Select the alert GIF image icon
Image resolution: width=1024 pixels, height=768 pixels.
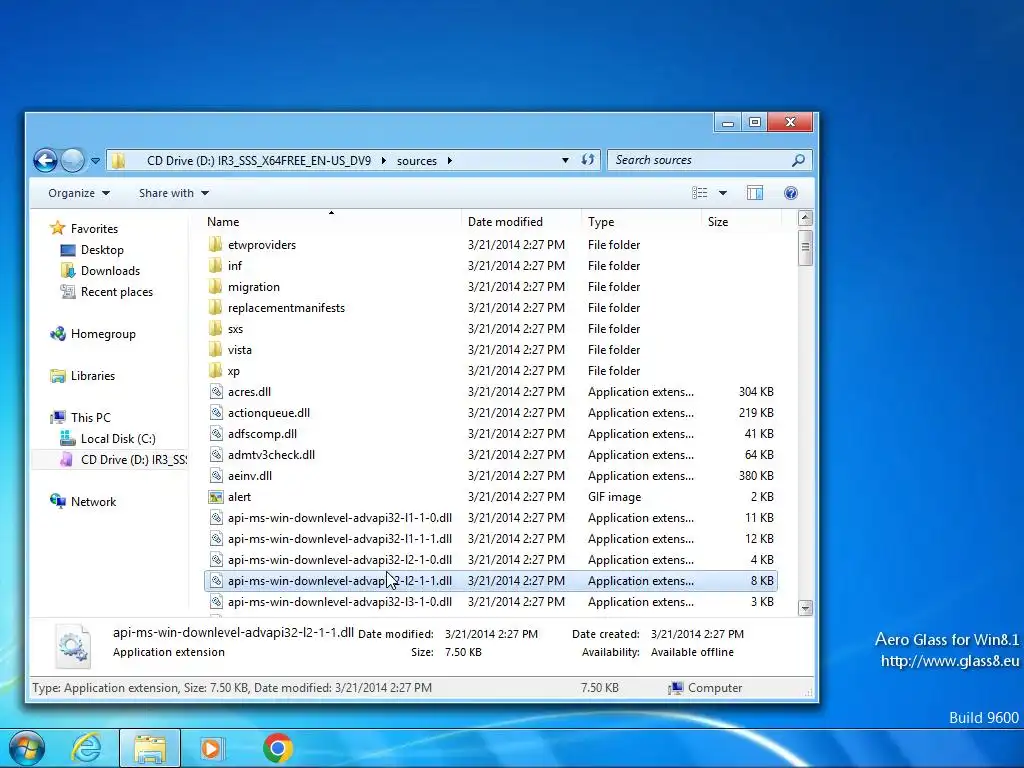pos(216,497)
